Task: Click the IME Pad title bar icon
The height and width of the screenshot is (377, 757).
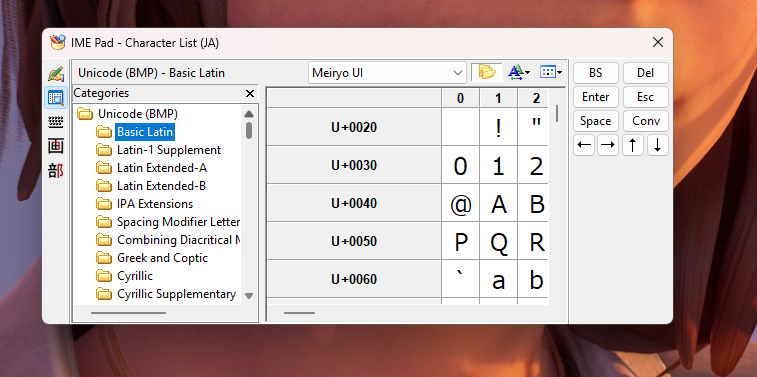Action: [x=58, y=42]
